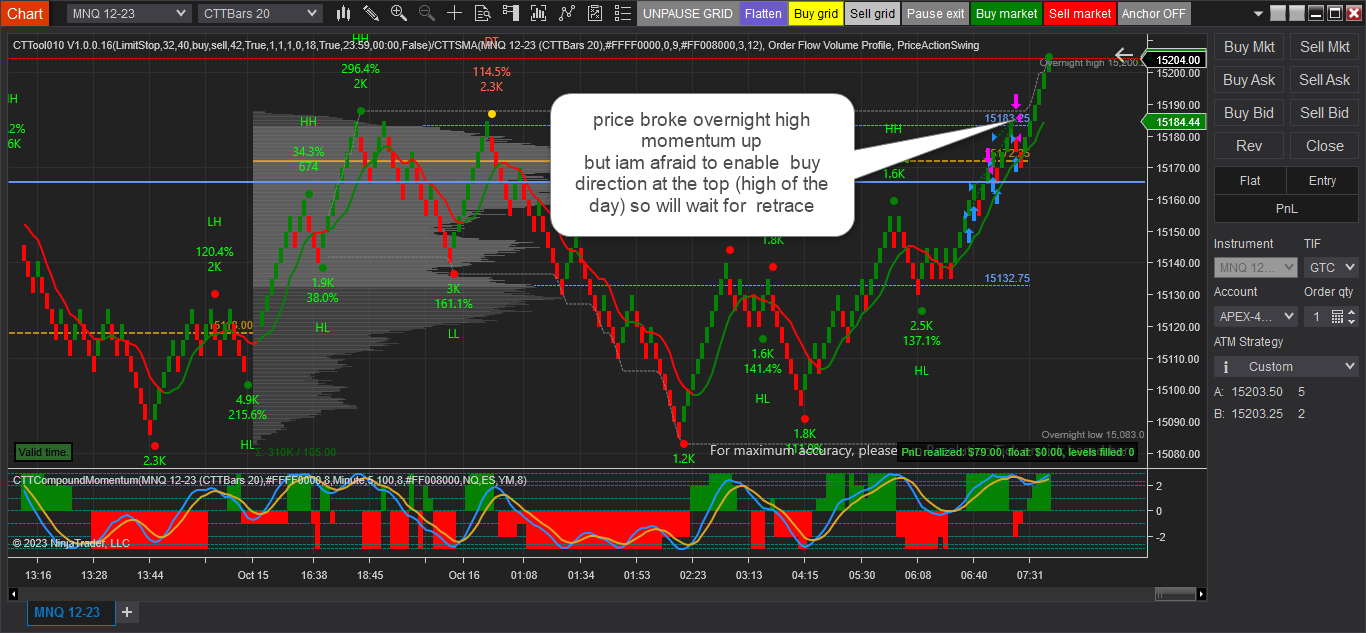Increase order quantity with stepper arrow
The width and height of the screenshot is (1366, 633).
click(x=1351, y=312)
